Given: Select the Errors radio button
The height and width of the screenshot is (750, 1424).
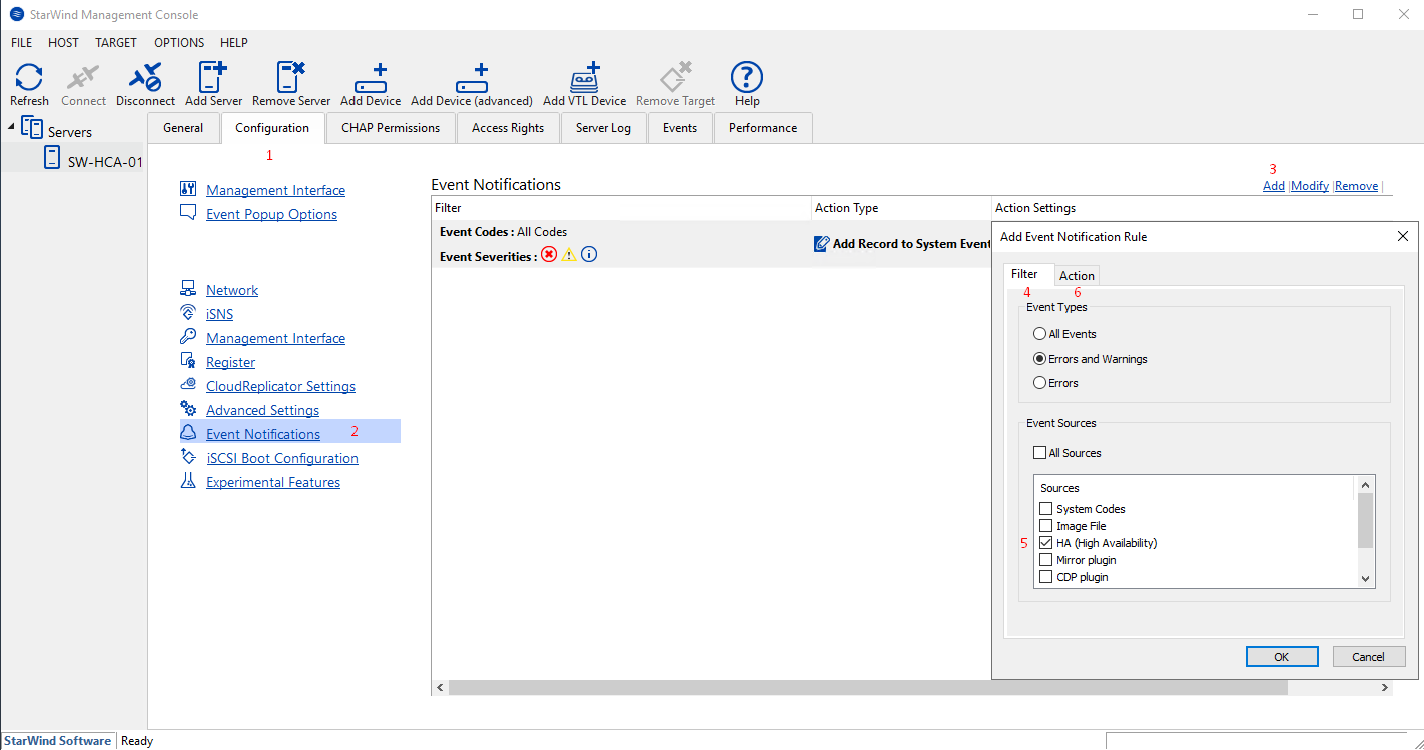Looking at the screenshot, I should pyautogui.click(x=1040, y=383).
